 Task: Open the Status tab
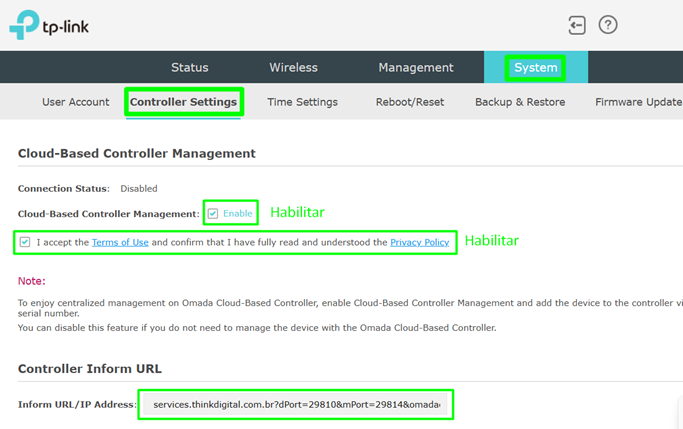click(x=190, y=68)
